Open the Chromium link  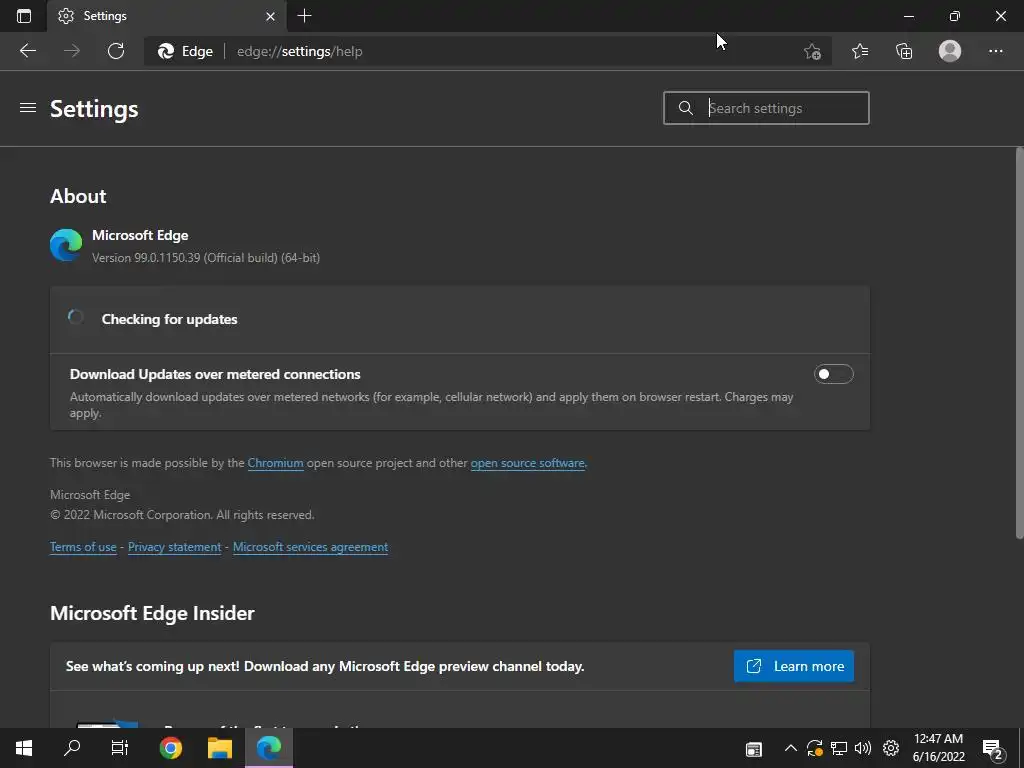tap(275, 463)
